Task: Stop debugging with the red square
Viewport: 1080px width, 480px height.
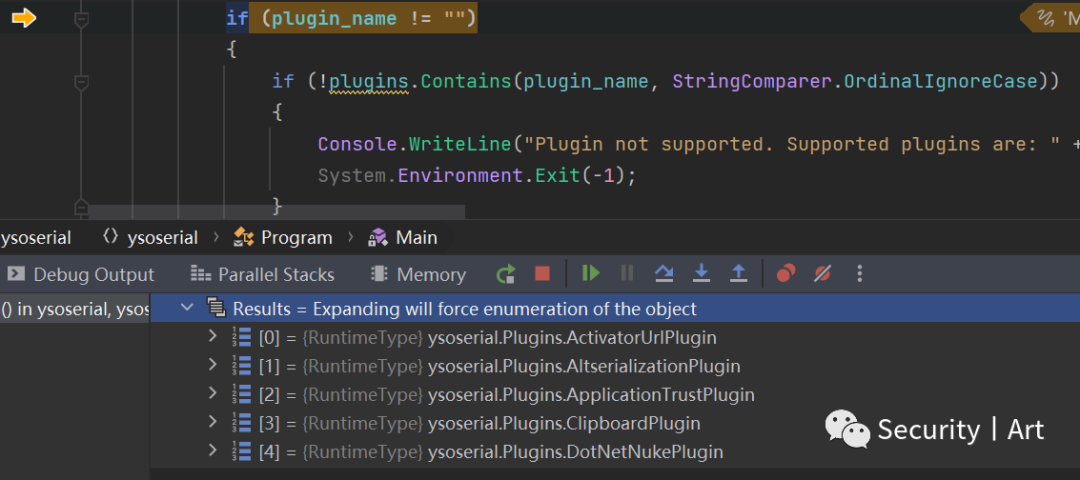Action: (542, 274)
